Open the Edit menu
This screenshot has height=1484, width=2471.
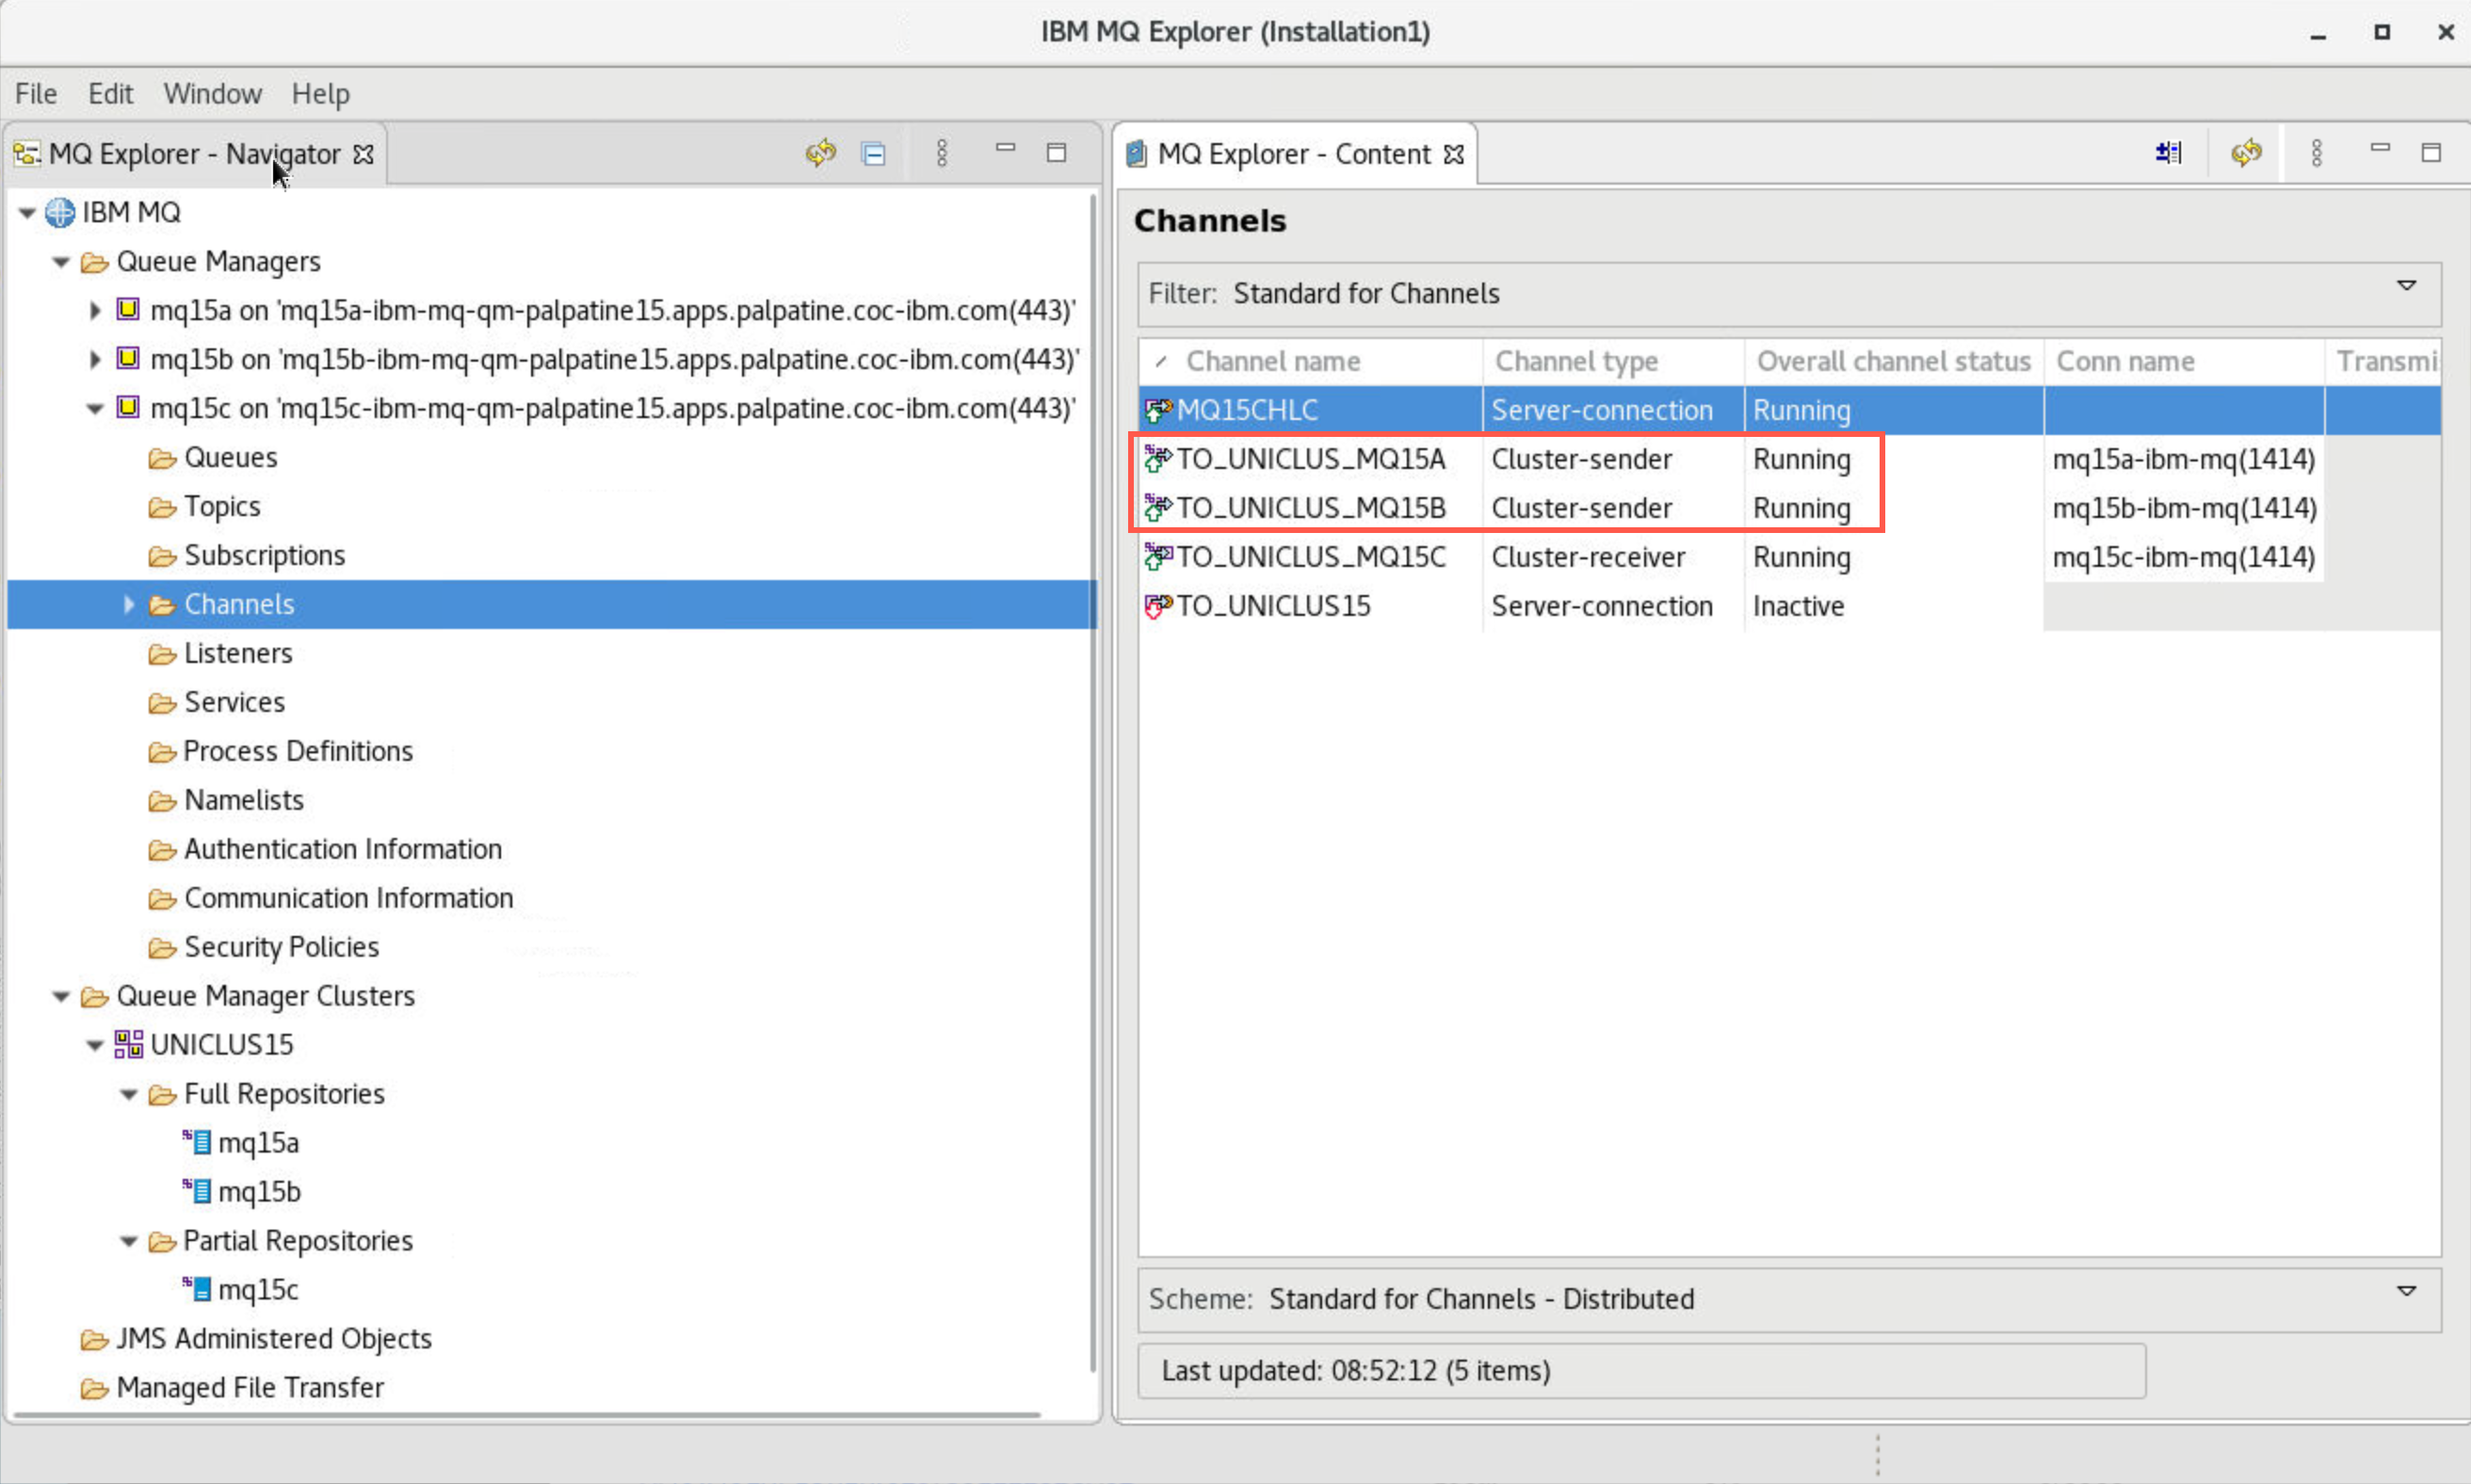tap(110, 94)
